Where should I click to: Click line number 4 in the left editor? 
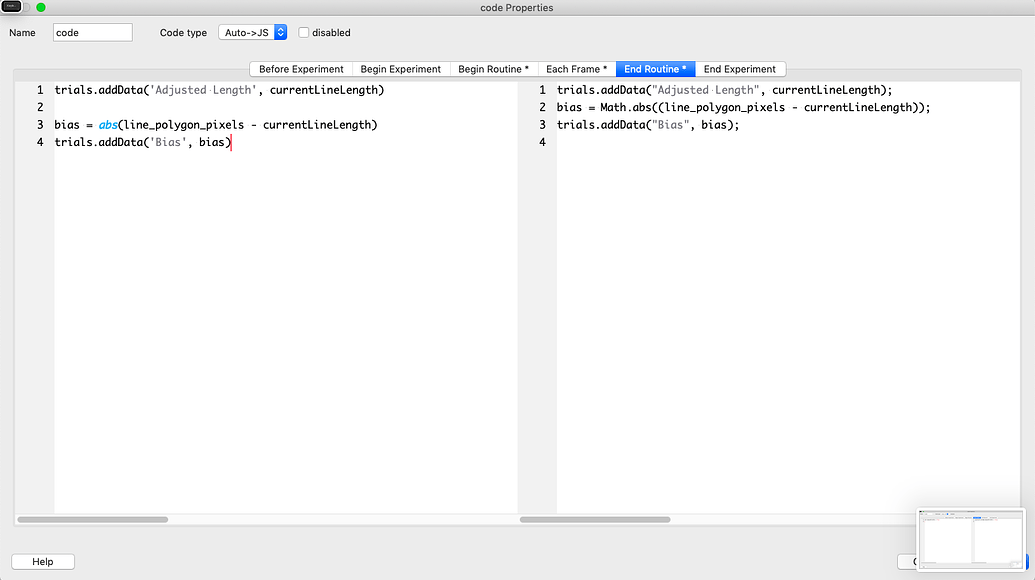pyautogui.click(x=40, y=142)
